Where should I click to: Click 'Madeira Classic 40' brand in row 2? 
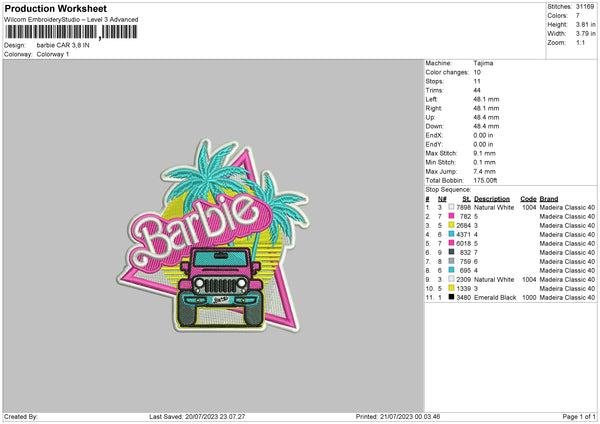point(567,217)
